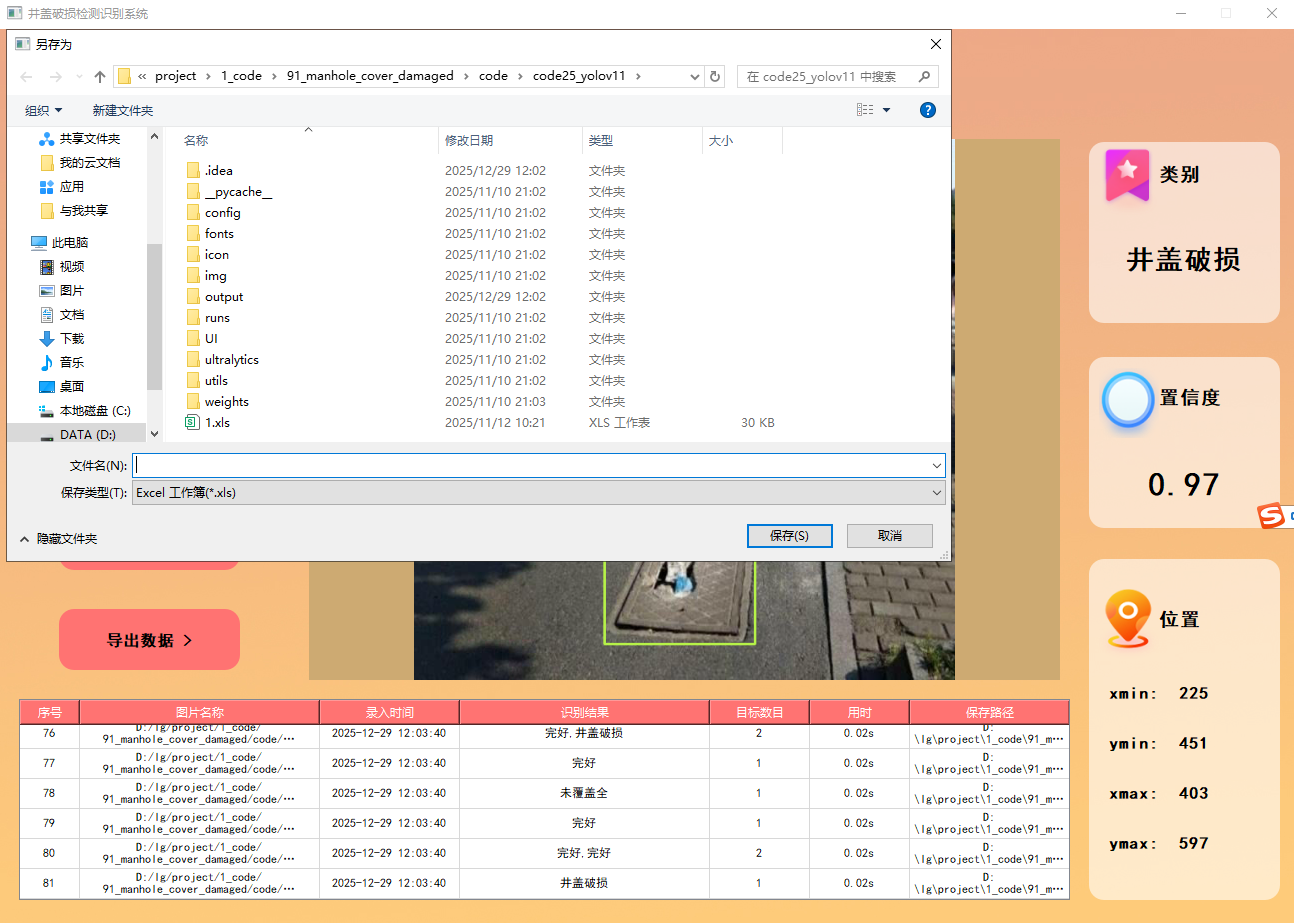Select the config folder
The height and width of the screenshot is (923, 1294).
pyautogui.click(x=212, y=212)
